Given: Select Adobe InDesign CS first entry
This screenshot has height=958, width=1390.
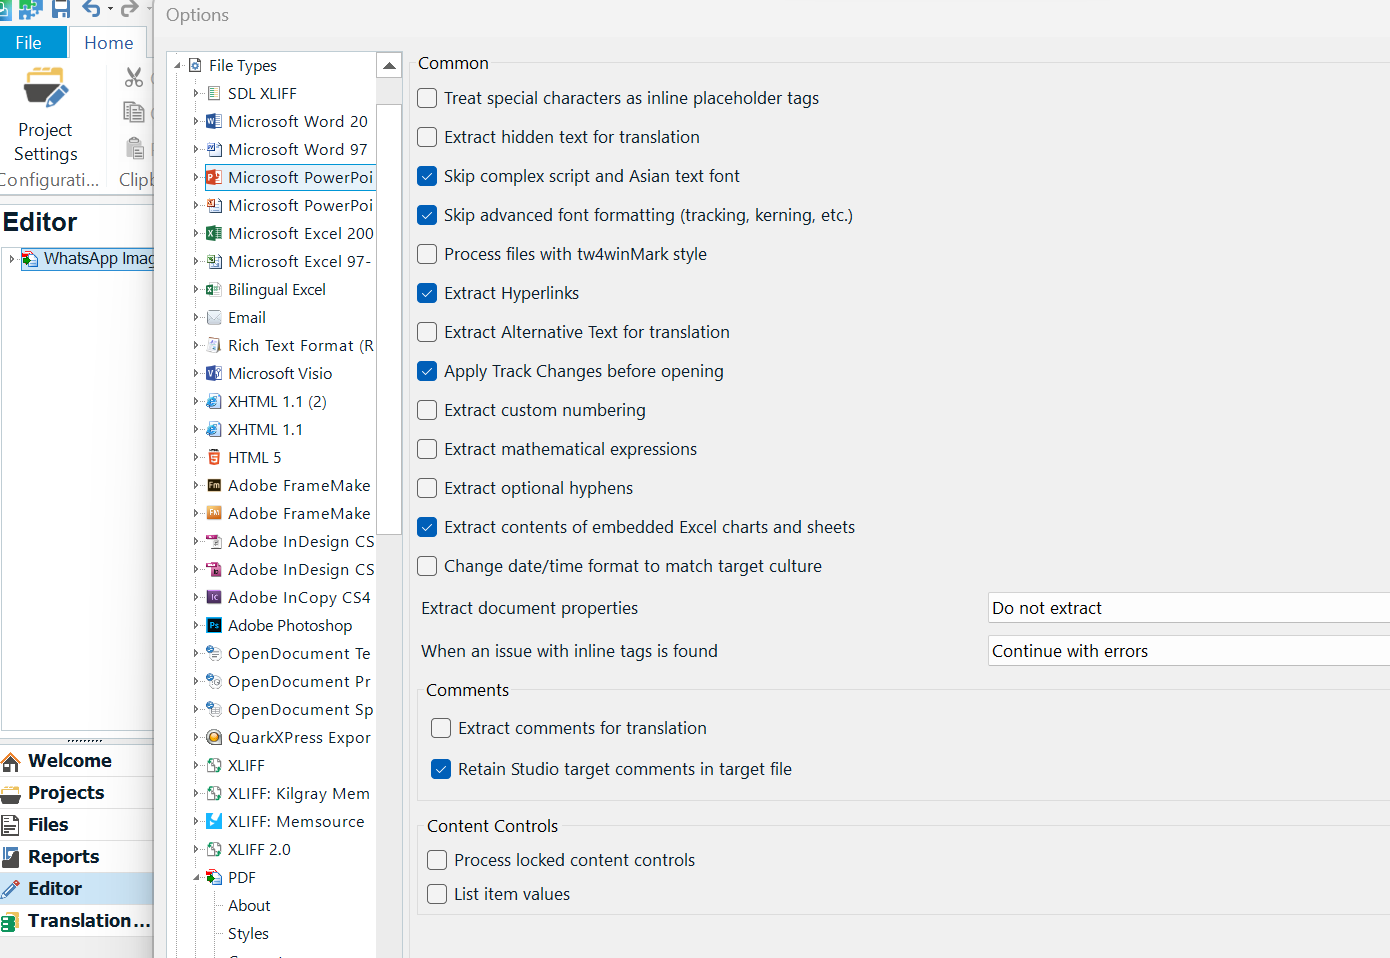Looking at the screenshot, I should pyautogui.click(x=301, y=541).
